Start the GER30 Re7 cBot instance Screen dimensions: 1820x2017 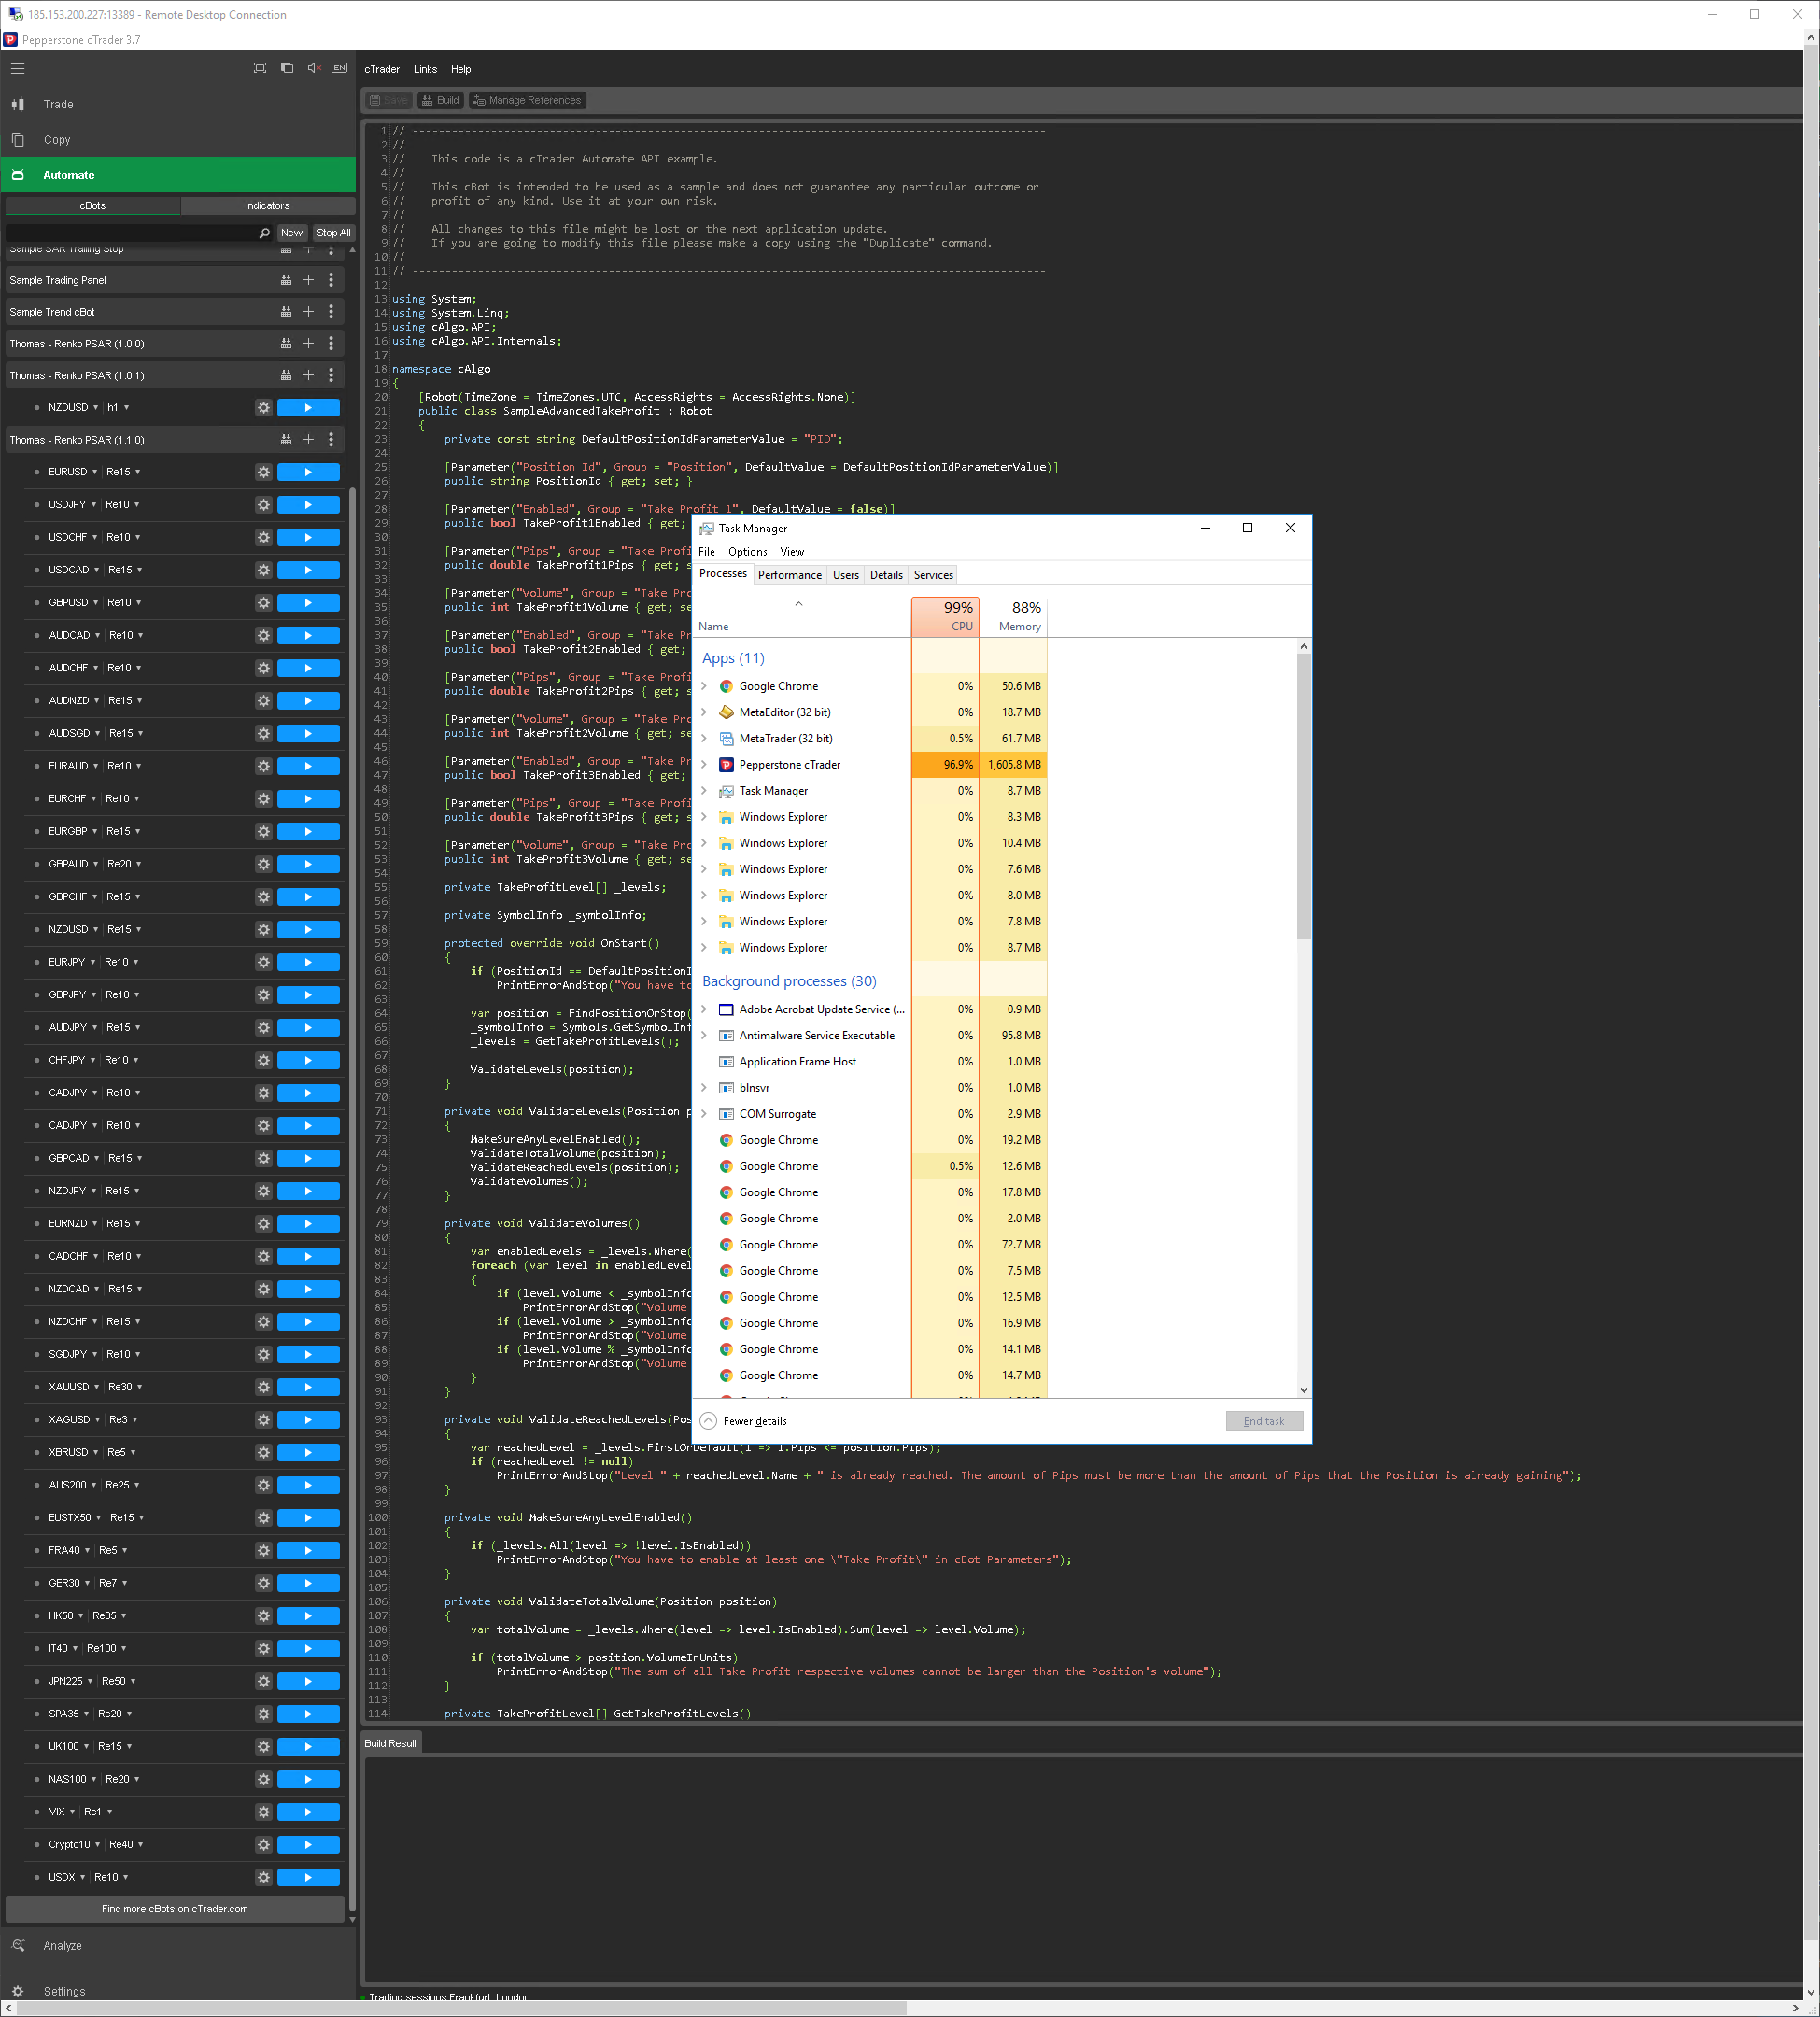click(308, 1583)
